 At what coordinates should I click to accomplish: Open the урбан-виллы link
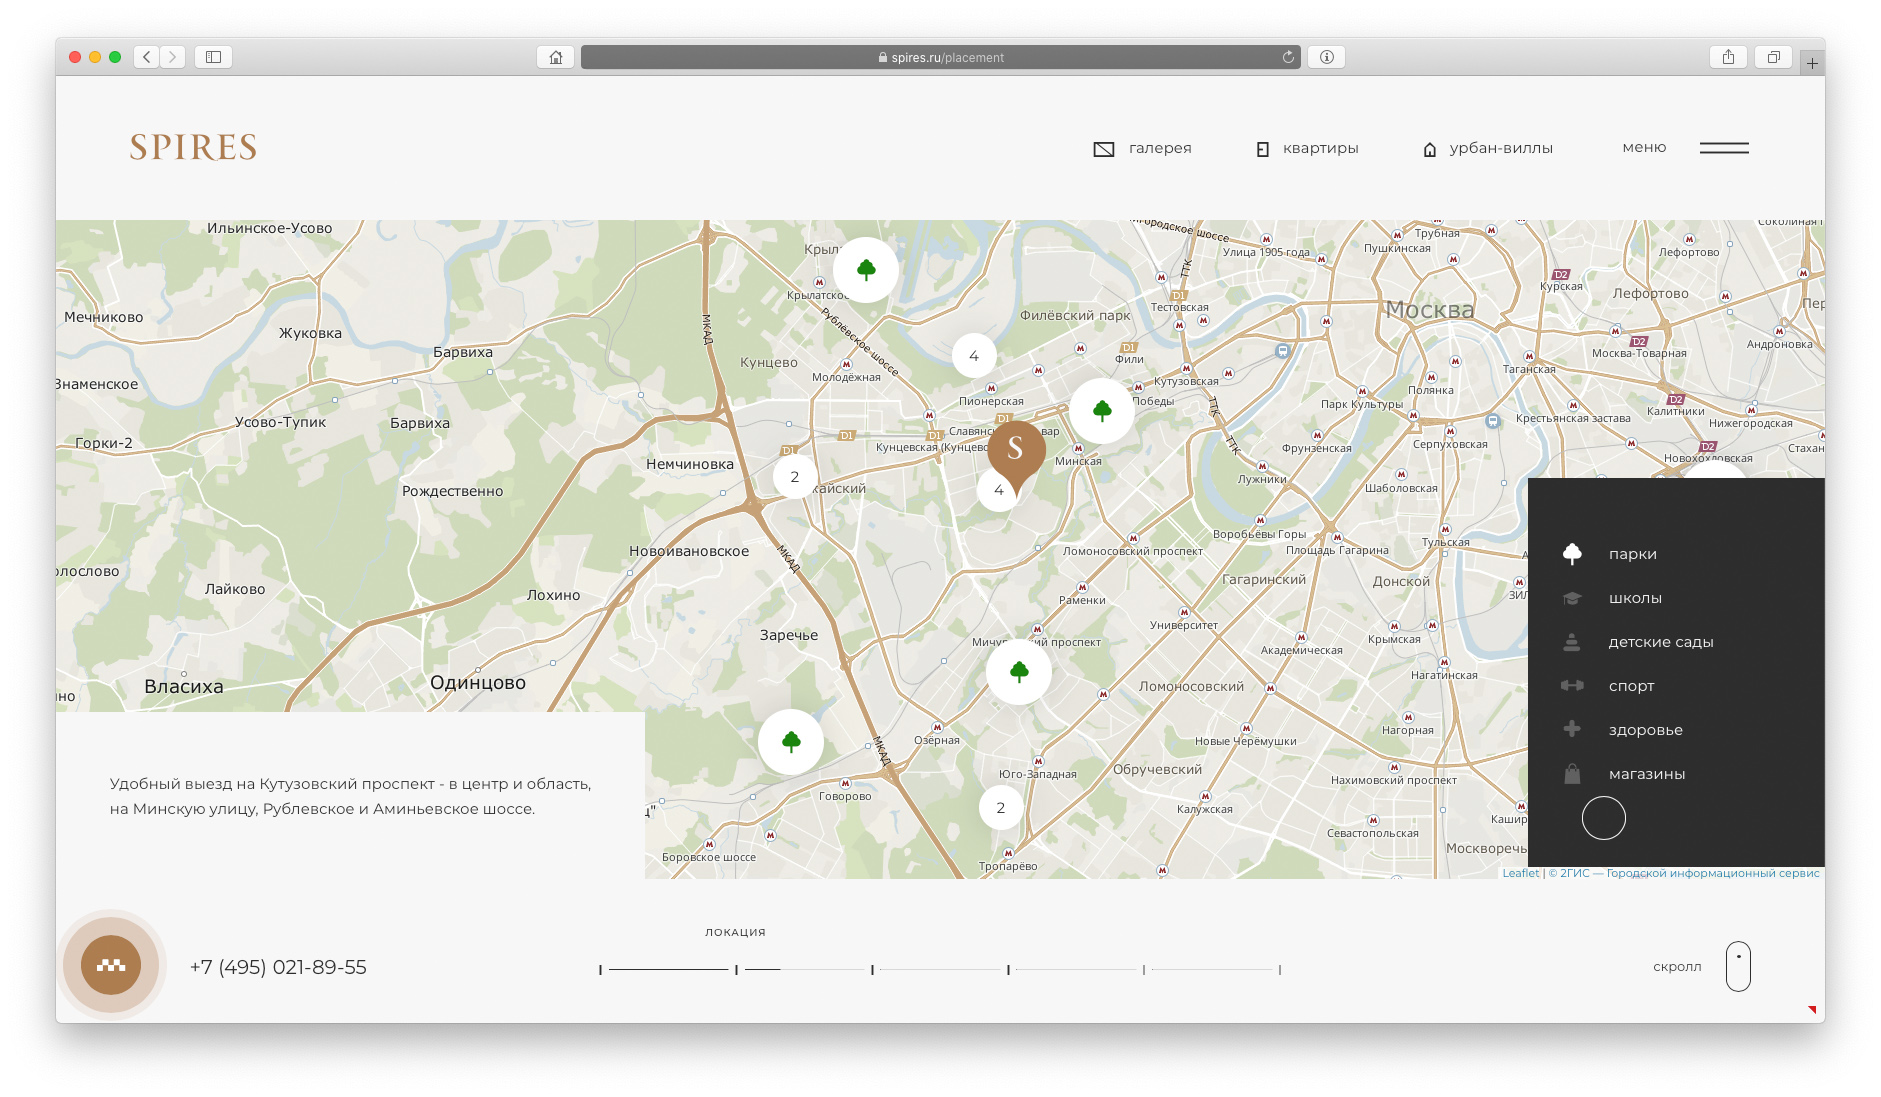tap(1488, 148)
